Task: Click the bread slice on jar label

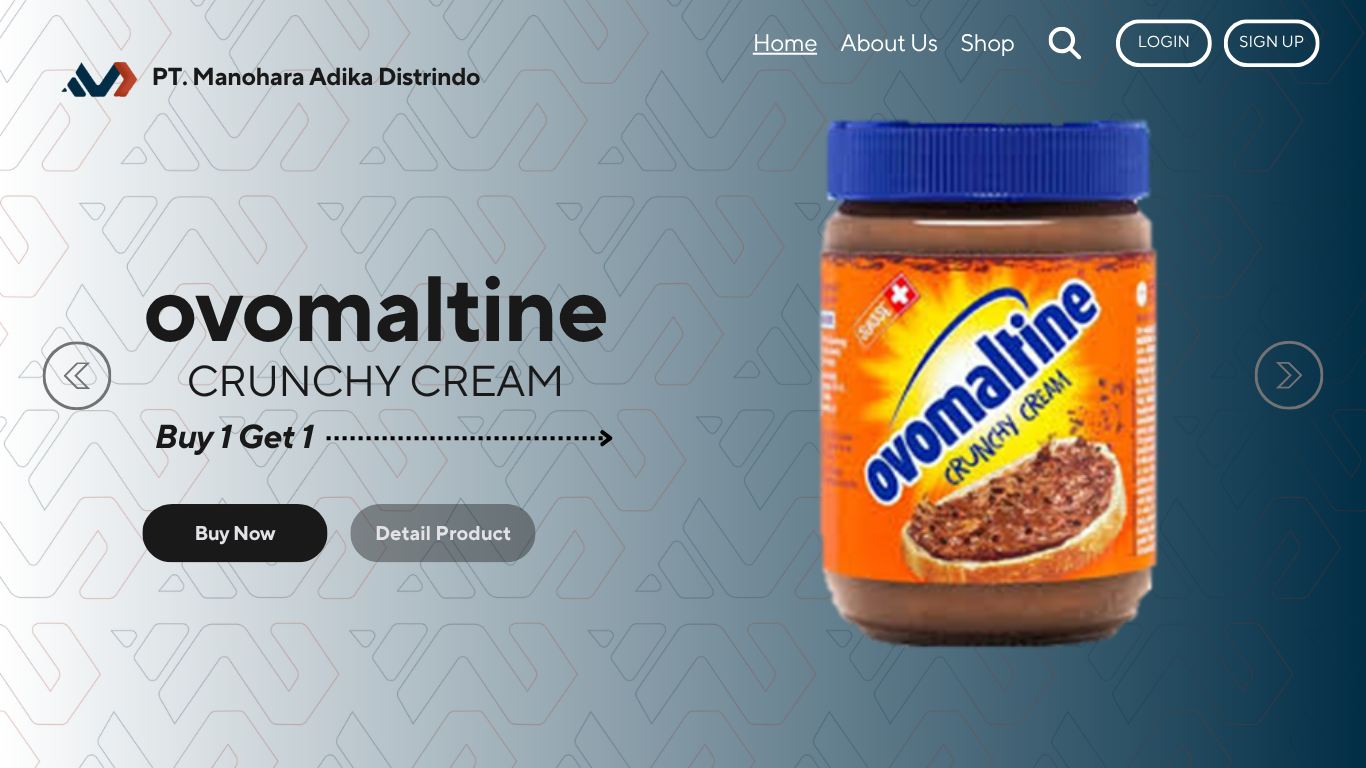Action: point(1010,513)
